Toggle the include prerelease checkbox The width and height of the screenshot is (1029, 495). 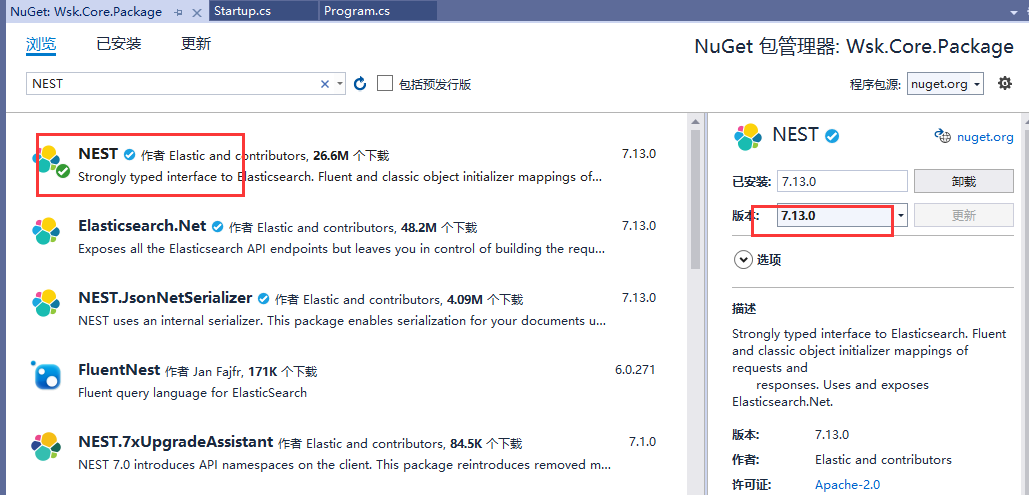[x=385, y=83]
